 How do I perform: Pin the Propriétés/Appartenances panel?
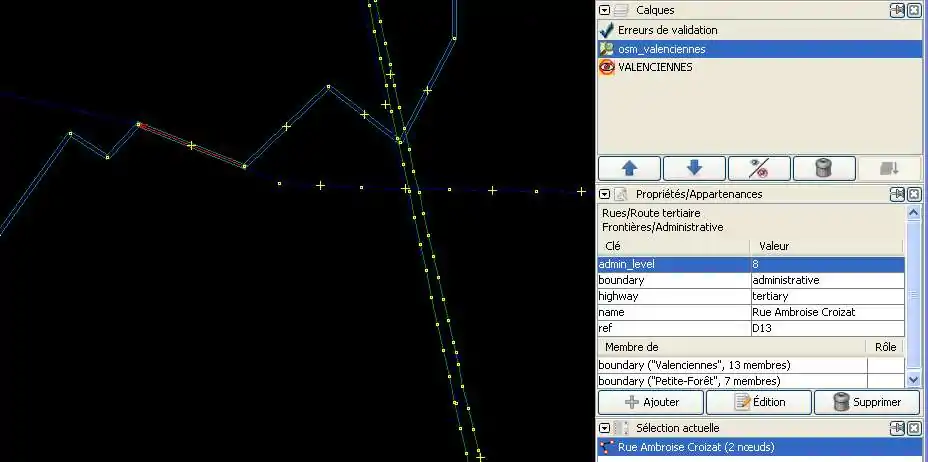(x=899, y=194)
